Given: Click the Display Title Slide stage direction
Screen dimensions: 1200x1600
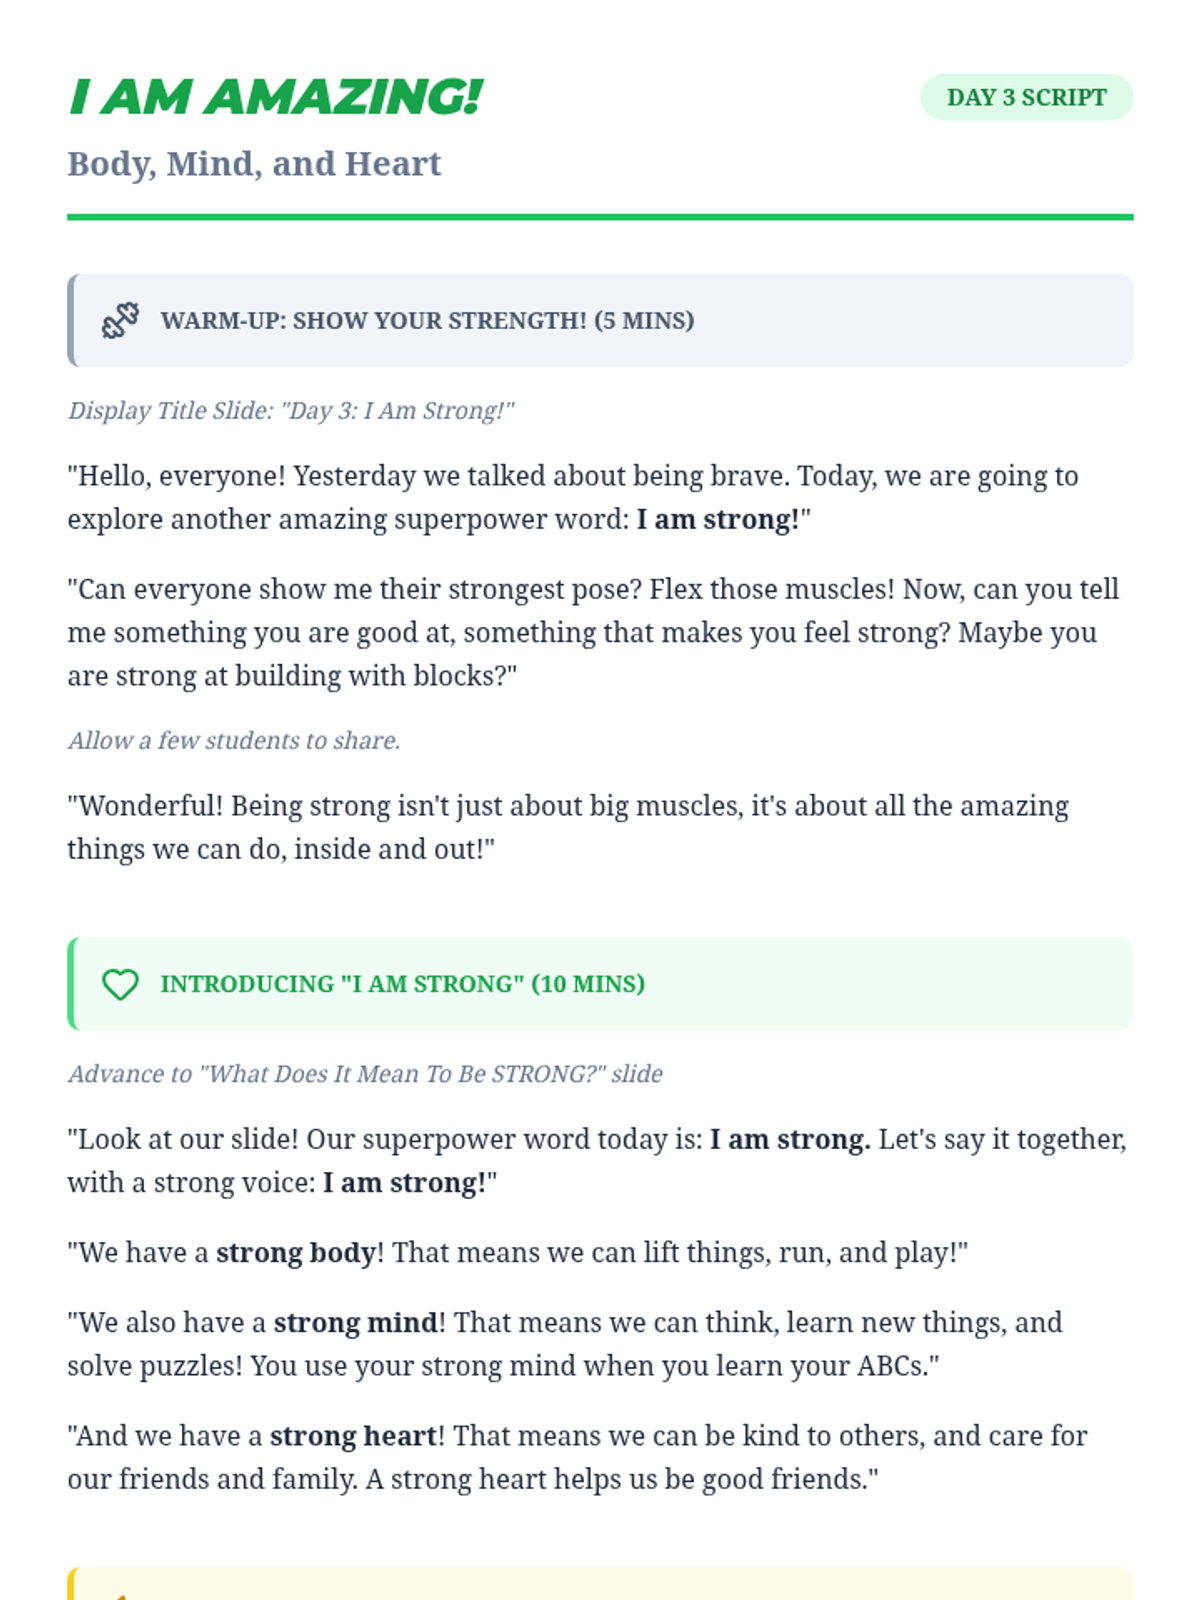Looking at the screenshot, I should point(291,411).
